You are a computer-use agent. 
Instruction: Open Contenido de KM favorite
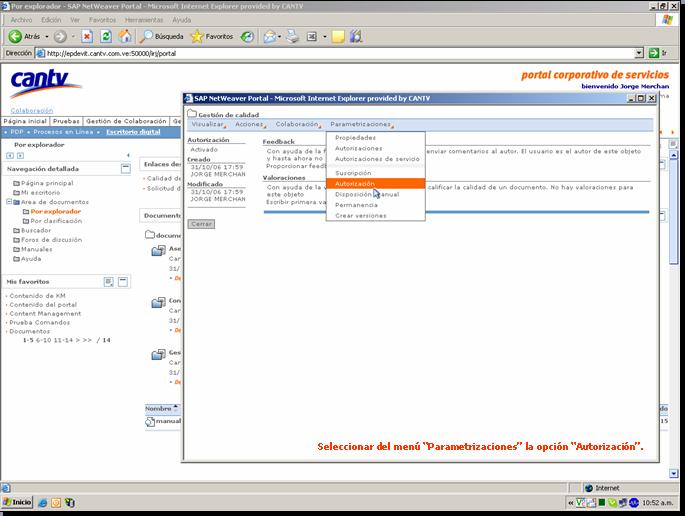(37, 296)
